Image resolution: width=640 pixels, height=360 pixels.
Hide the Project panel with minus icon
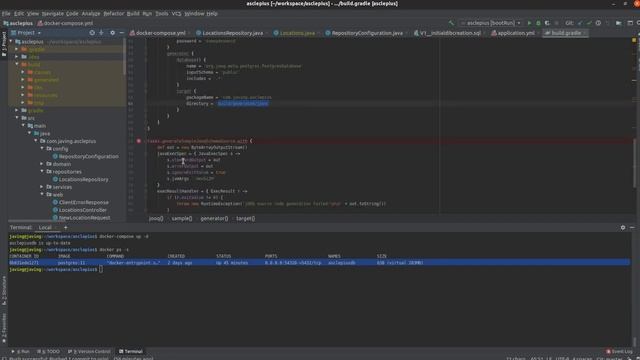[122, 33]
